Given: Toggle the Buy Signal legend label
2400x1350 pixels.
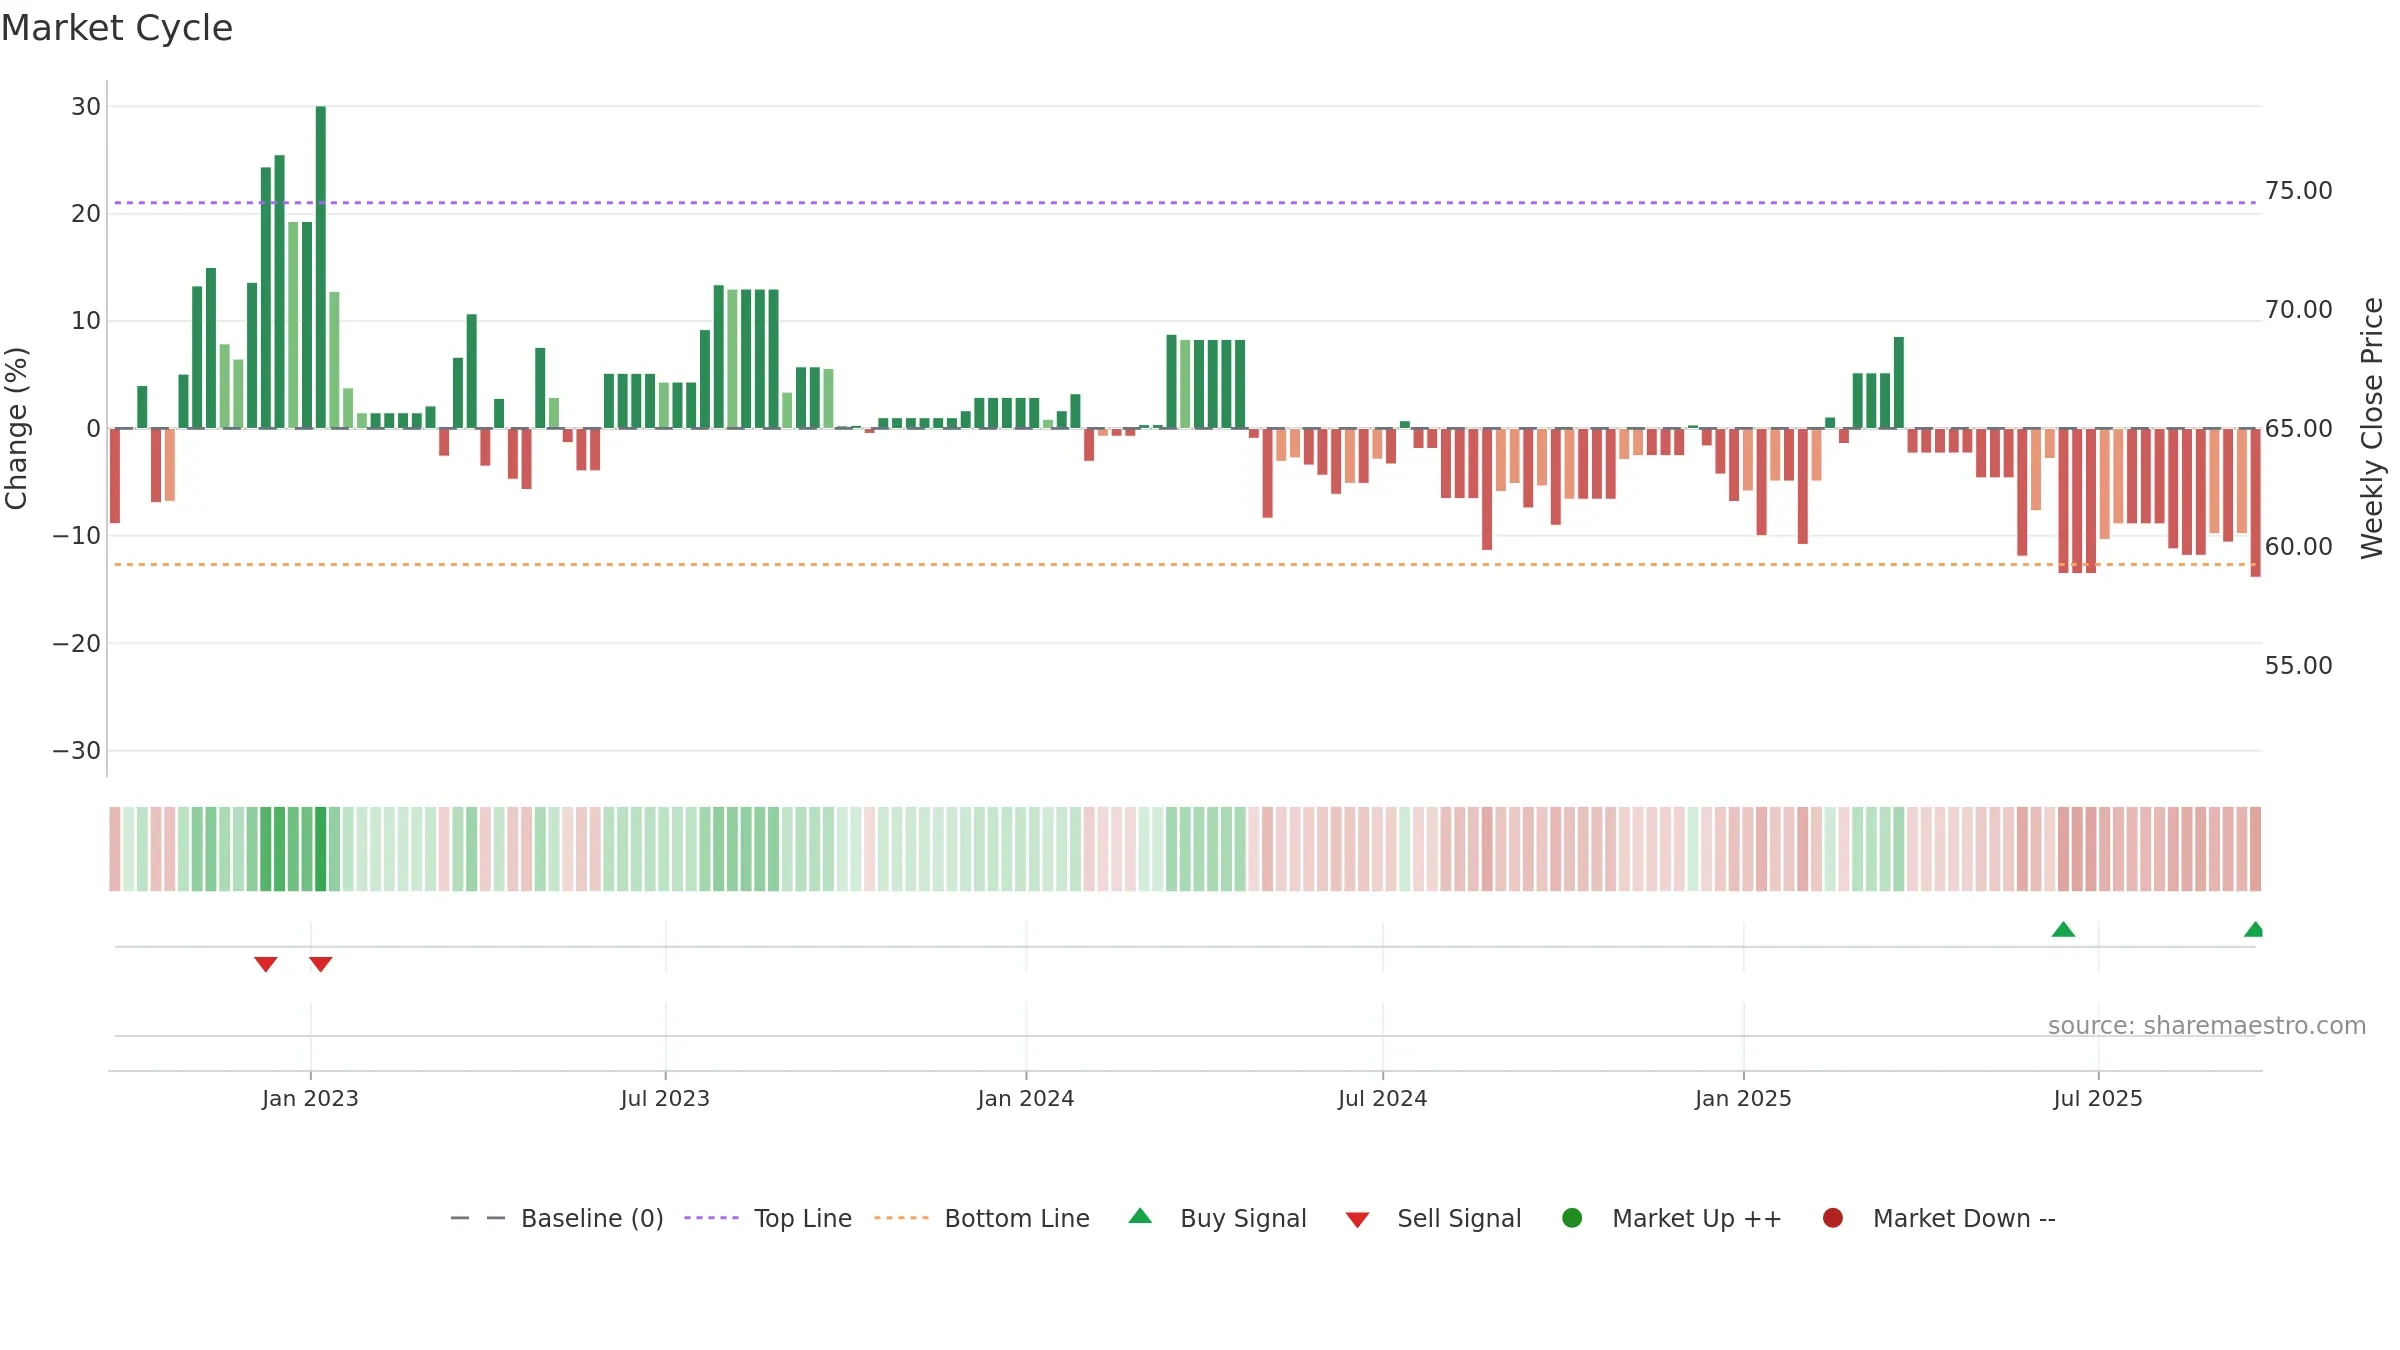Looking at the screenshot, I should tap(1243, 1219).
